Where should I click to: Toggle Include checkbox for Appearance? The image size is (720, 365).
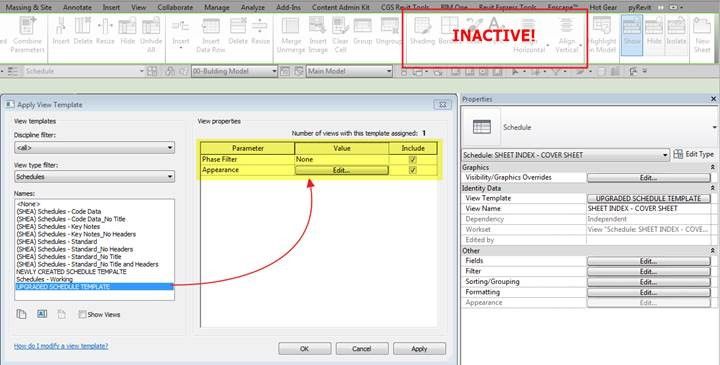pos(413,170)
